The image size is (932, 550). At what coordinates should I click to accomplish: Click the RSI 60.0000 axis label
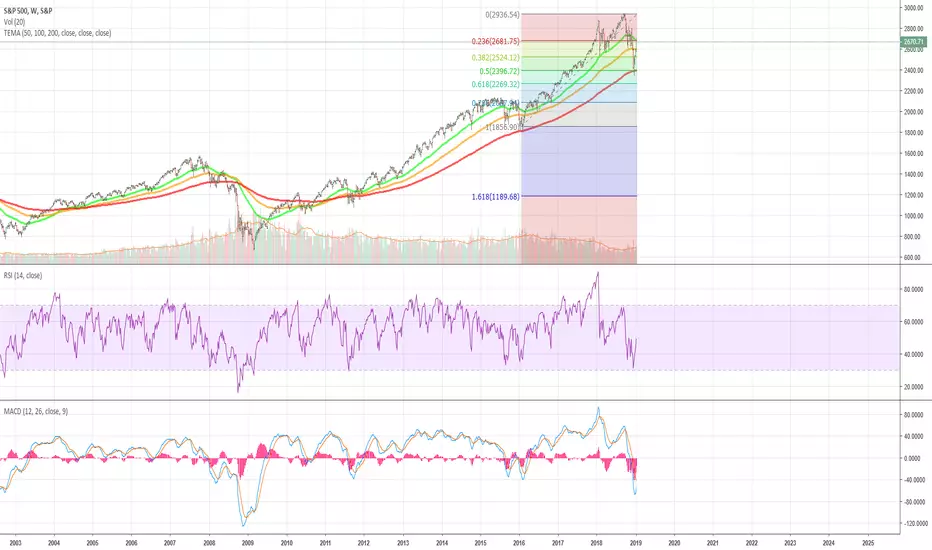(x=914, y=322)
